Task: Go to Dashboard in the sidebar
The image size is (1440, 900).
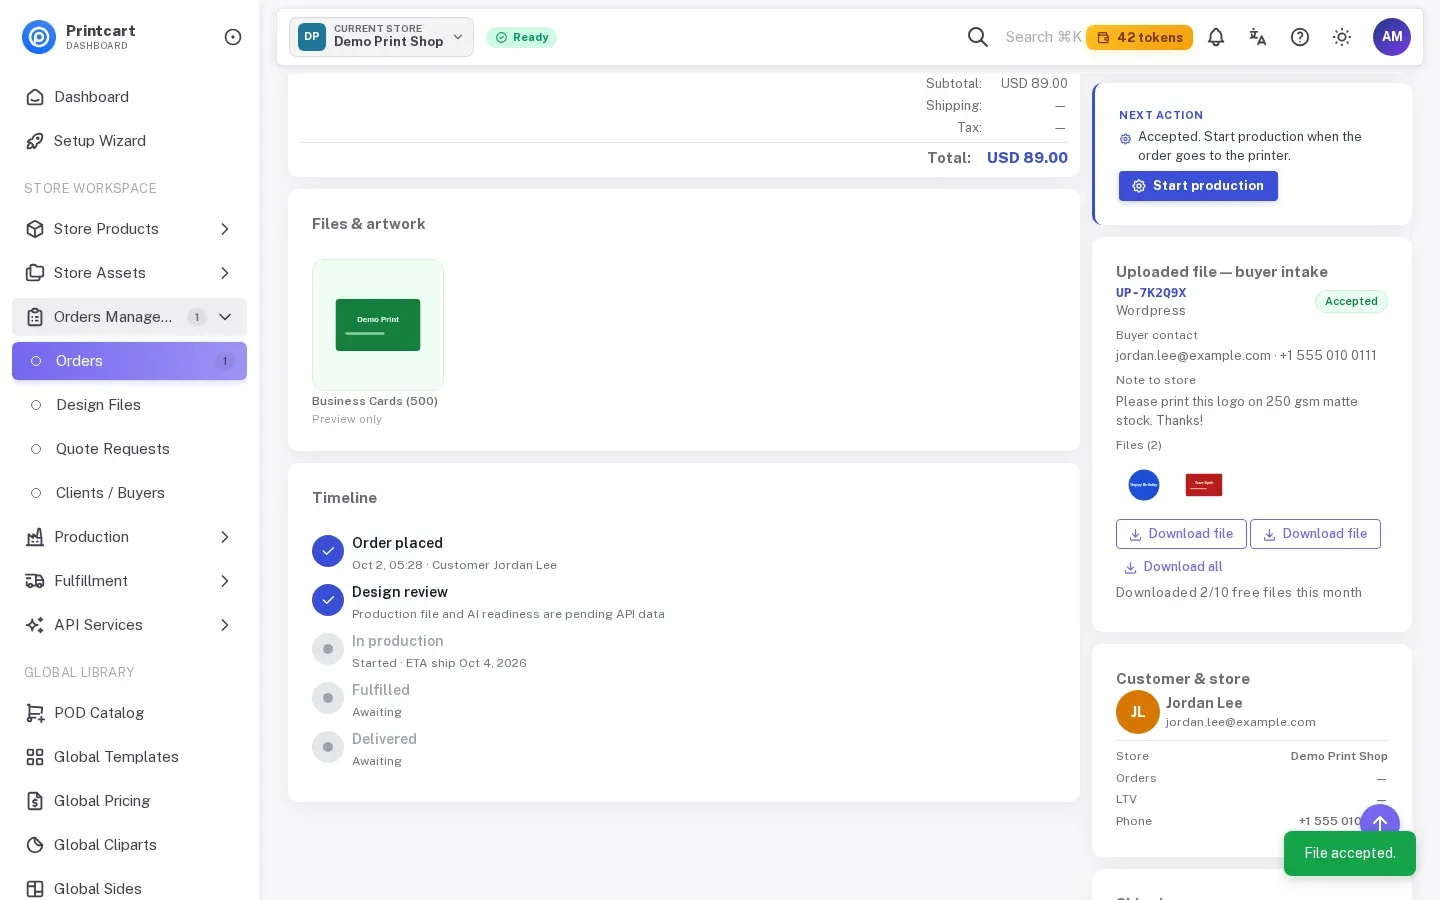Action: [x=129, y=97]
